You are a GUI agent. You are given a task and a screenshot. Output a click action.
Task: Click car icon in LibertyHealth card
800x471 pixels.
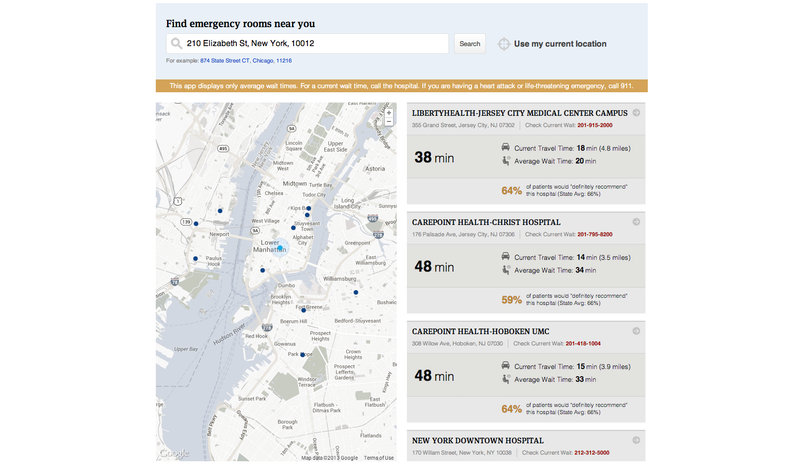coord(506,147)
